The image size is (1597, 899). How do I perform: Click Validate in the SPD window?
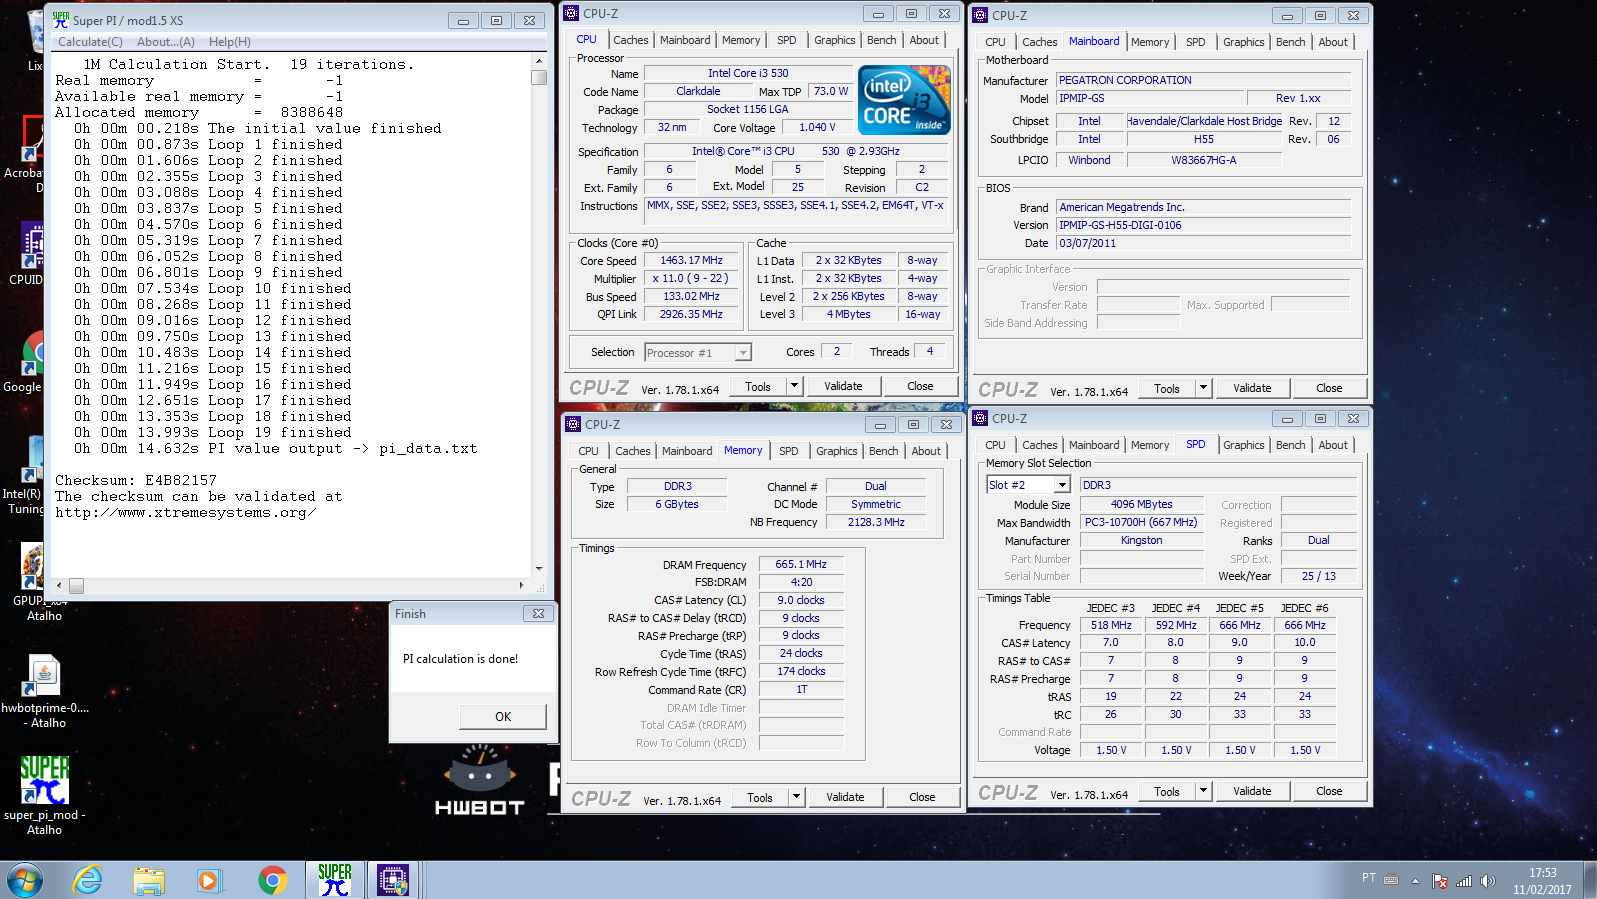[x=1252, y=791]
